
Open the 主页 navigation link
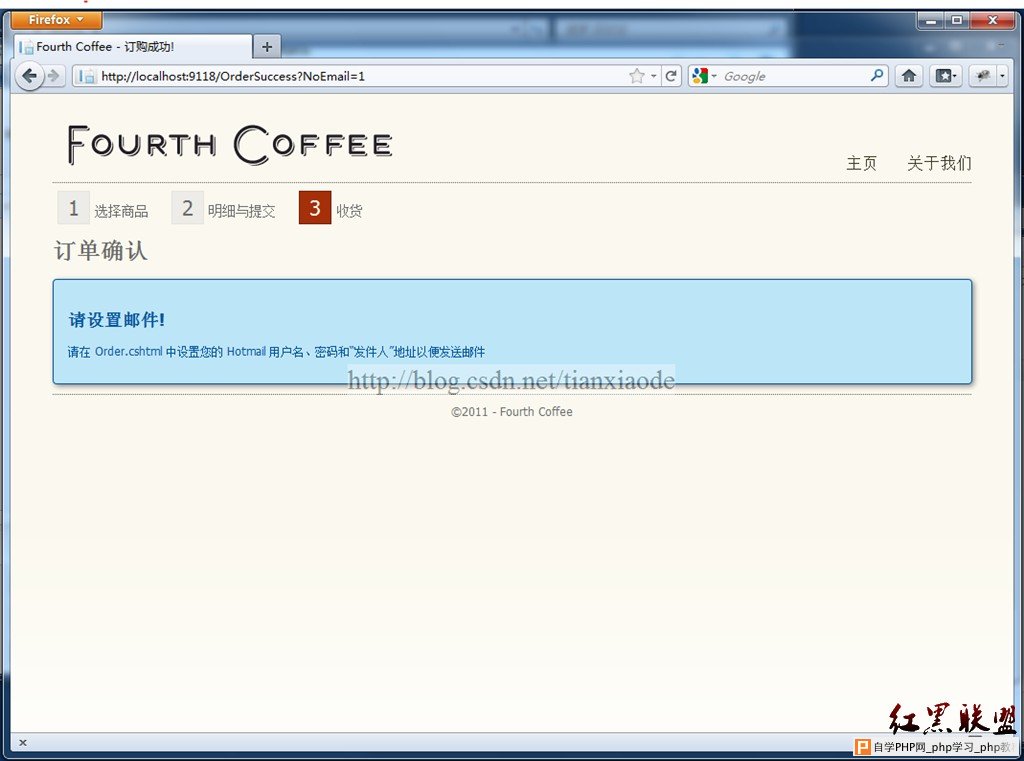[x=861, y=163]
